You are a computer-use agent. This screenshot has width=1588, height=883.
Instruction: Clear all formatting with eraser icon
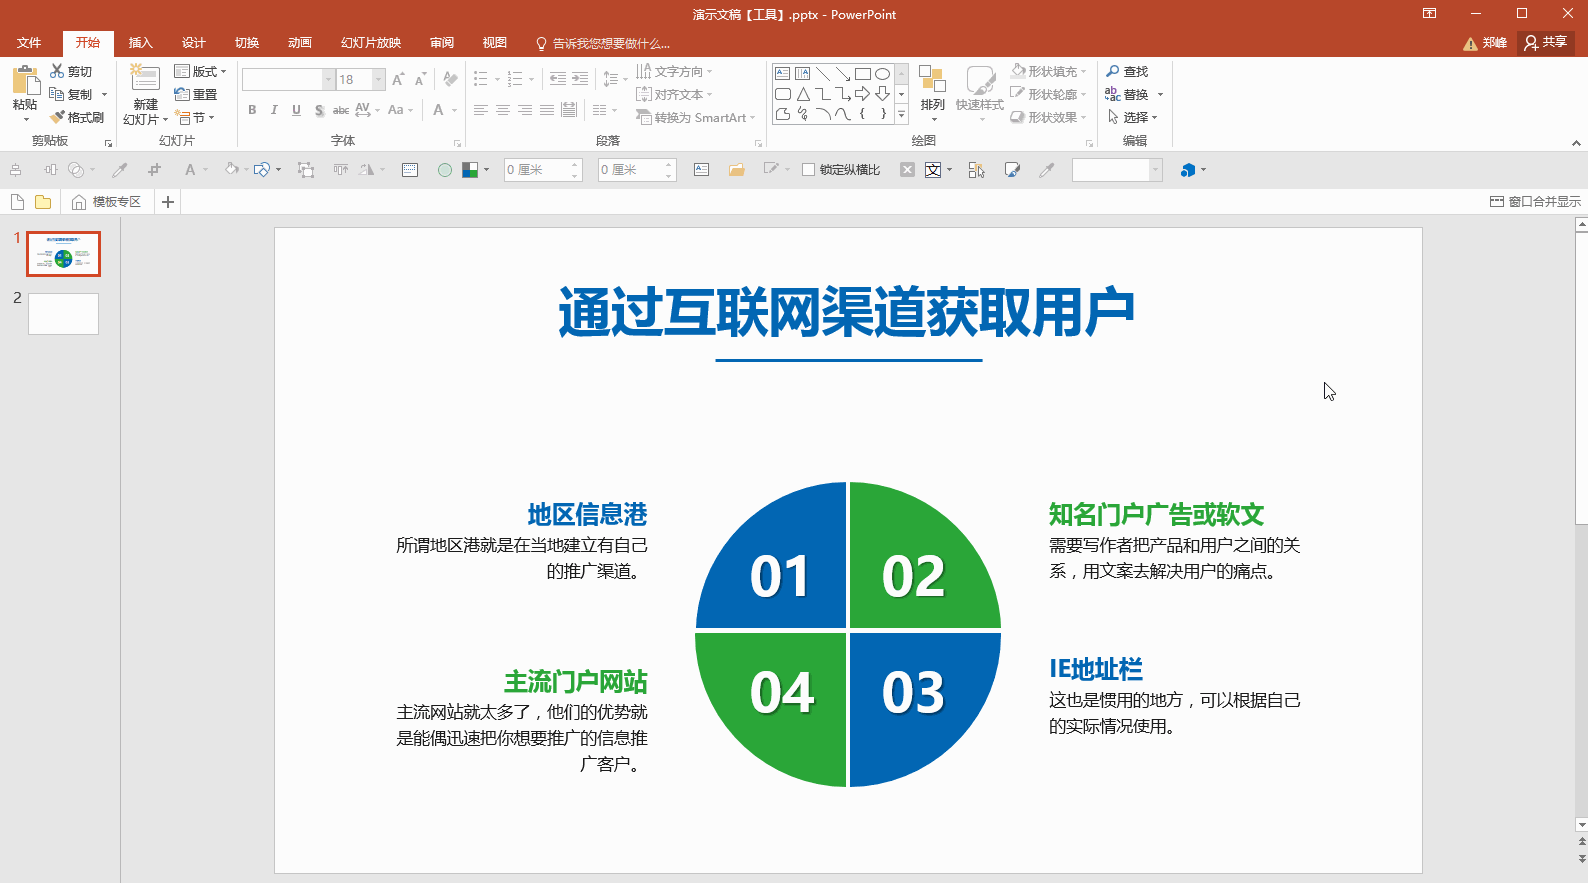[450, 79]
